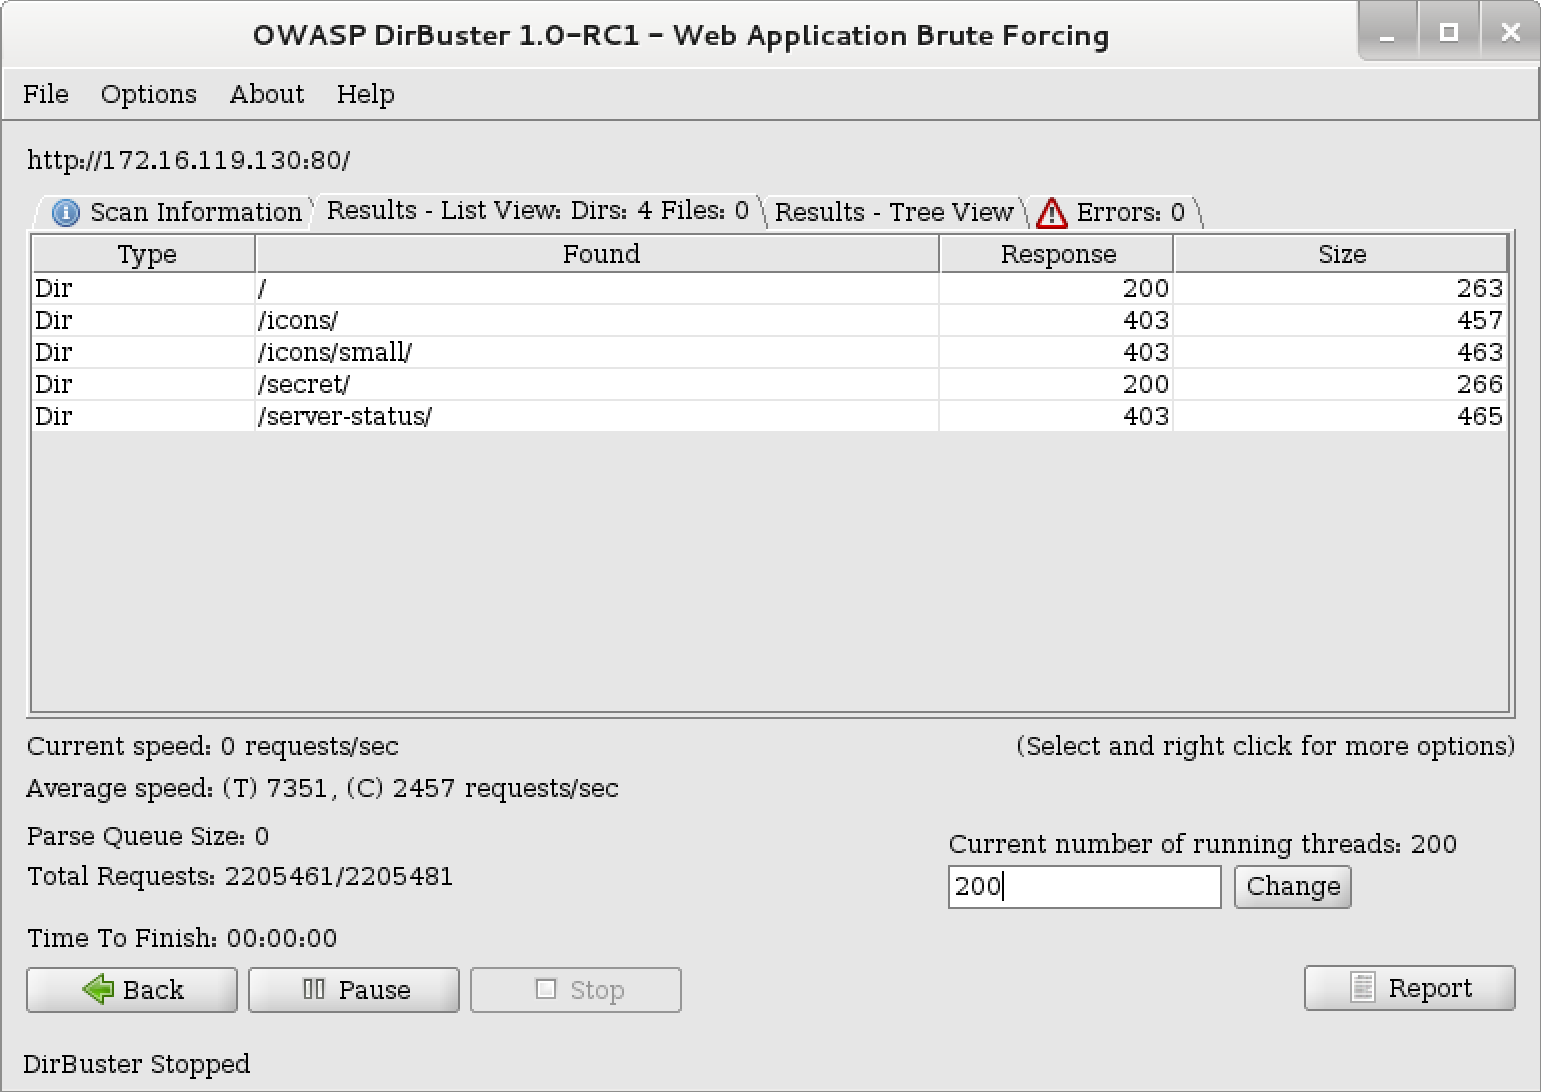Click the Pause bars icon
This screenshot has height=1092, width=1541.
point(314,989)
